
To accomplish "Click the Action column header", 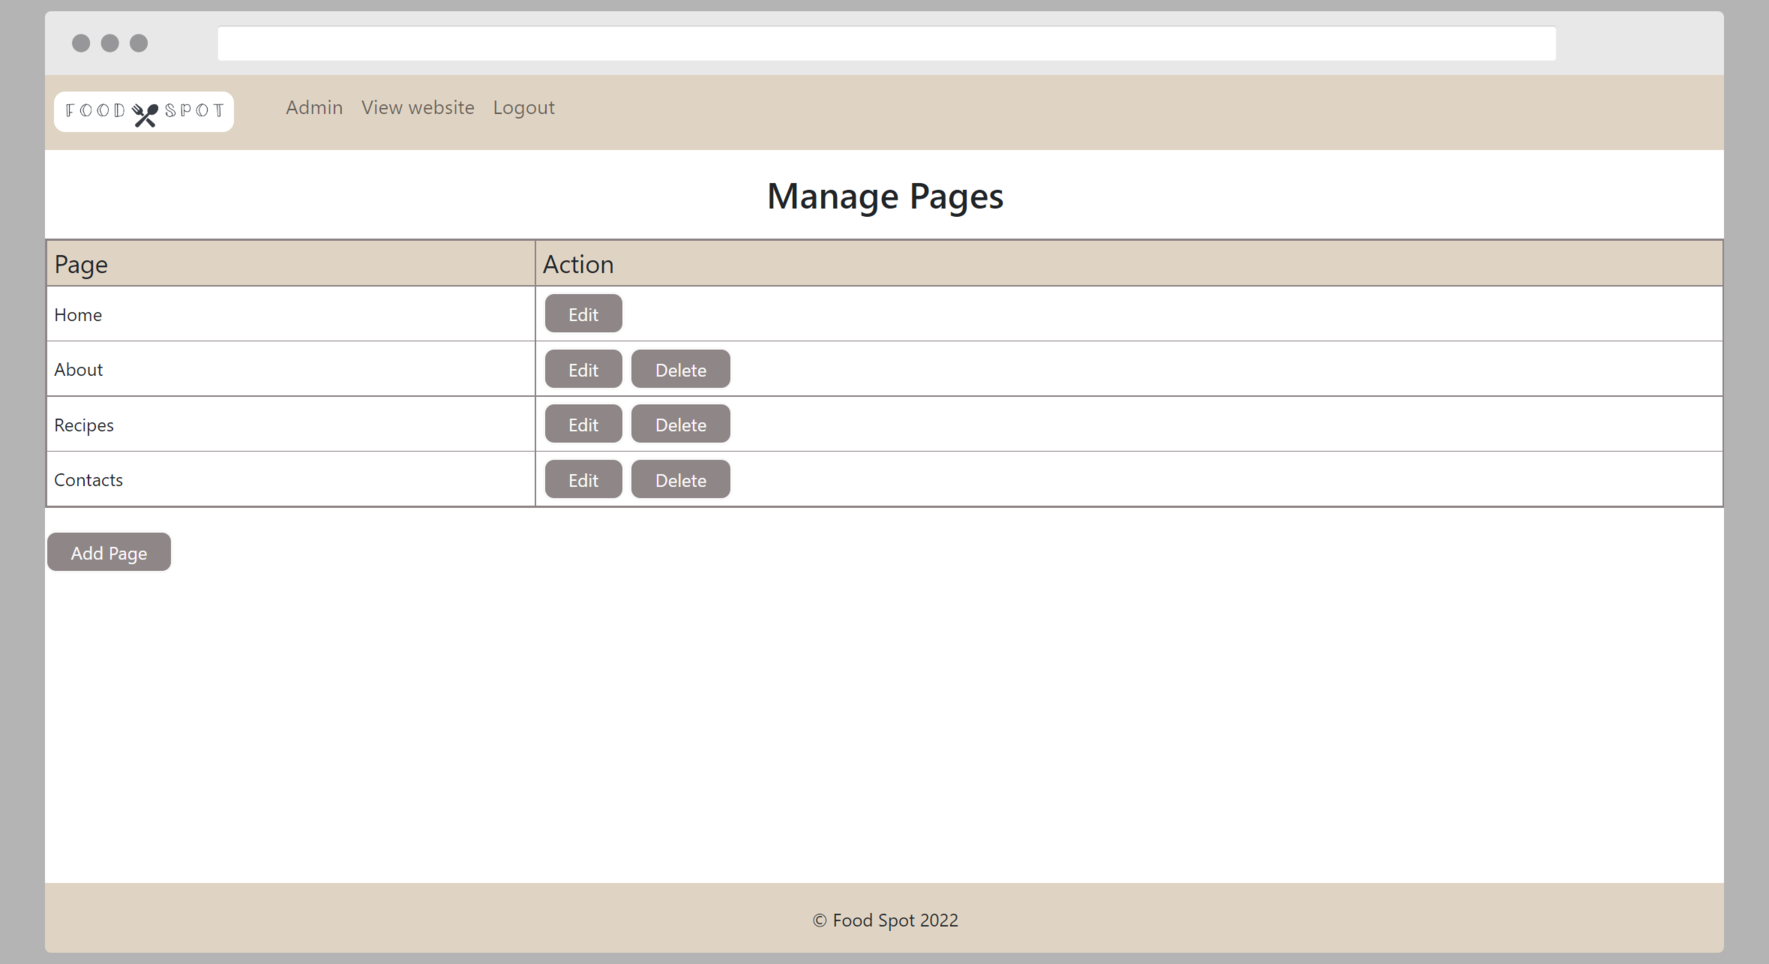I will tap(578, 265).
